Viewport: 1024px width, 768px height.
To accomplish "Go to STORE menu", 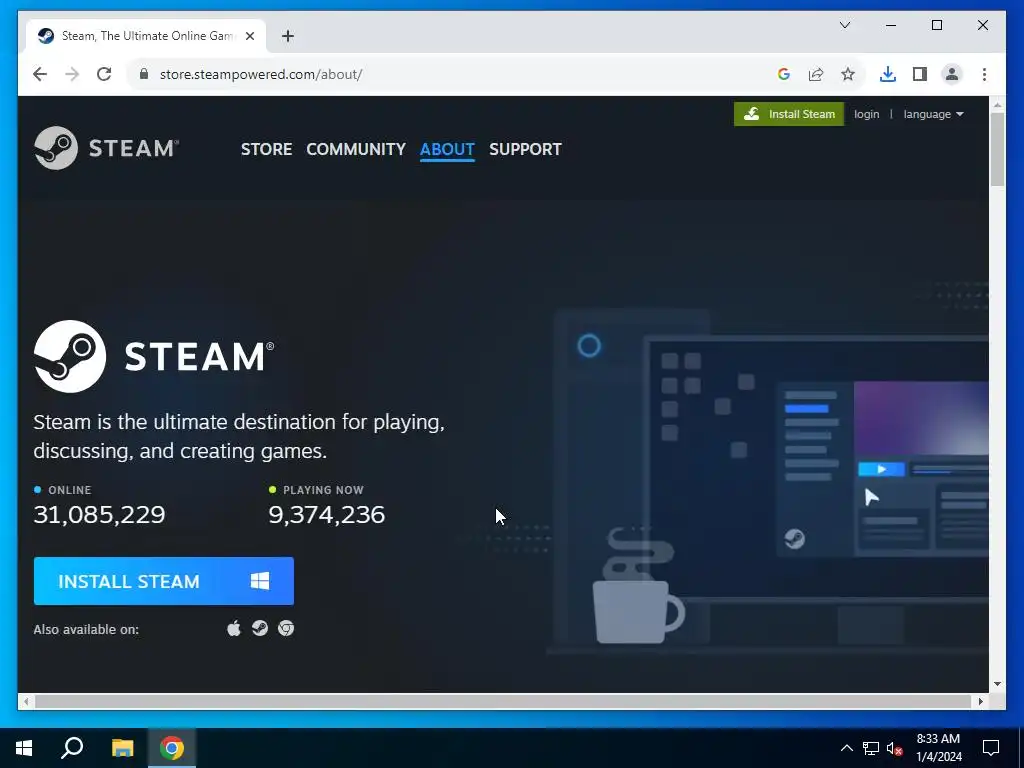I will coord(266,149).
